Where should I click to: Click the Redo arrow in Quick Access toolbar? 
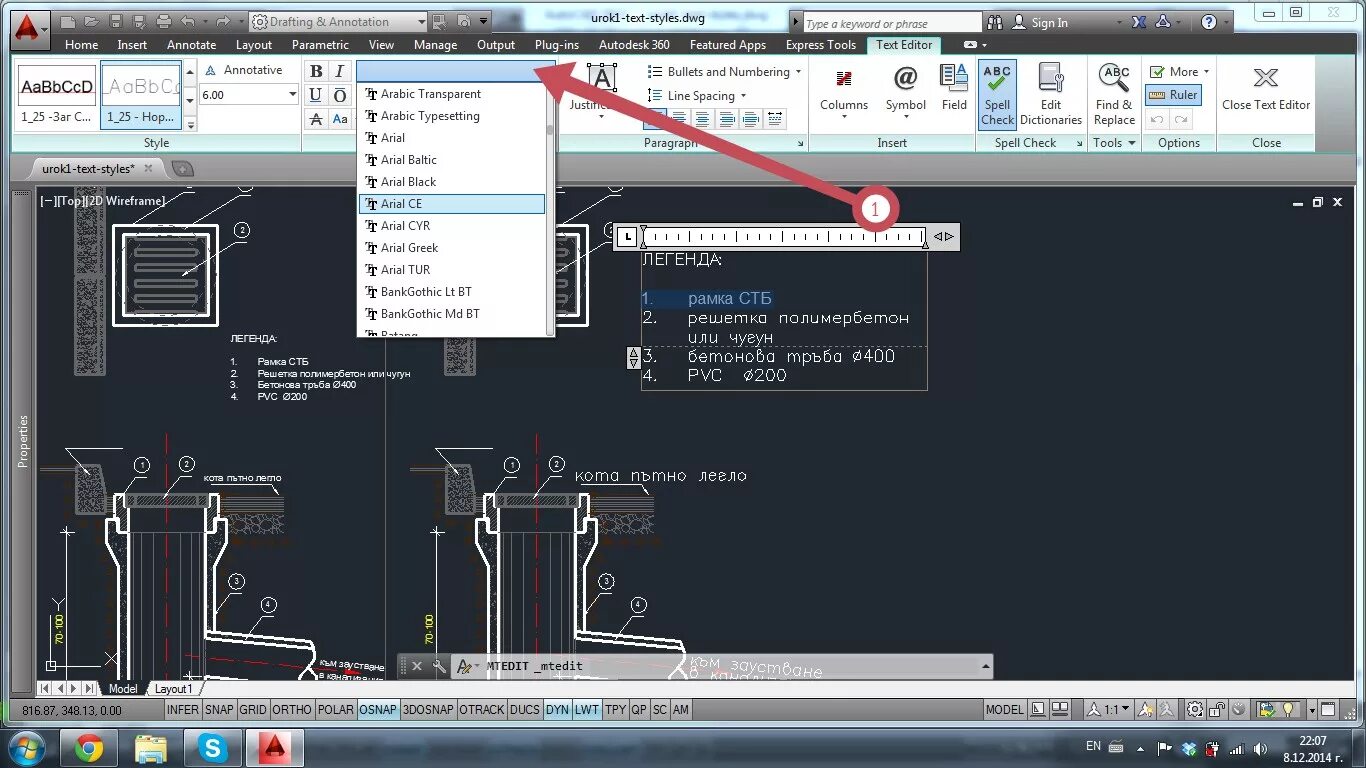(223, 21)
